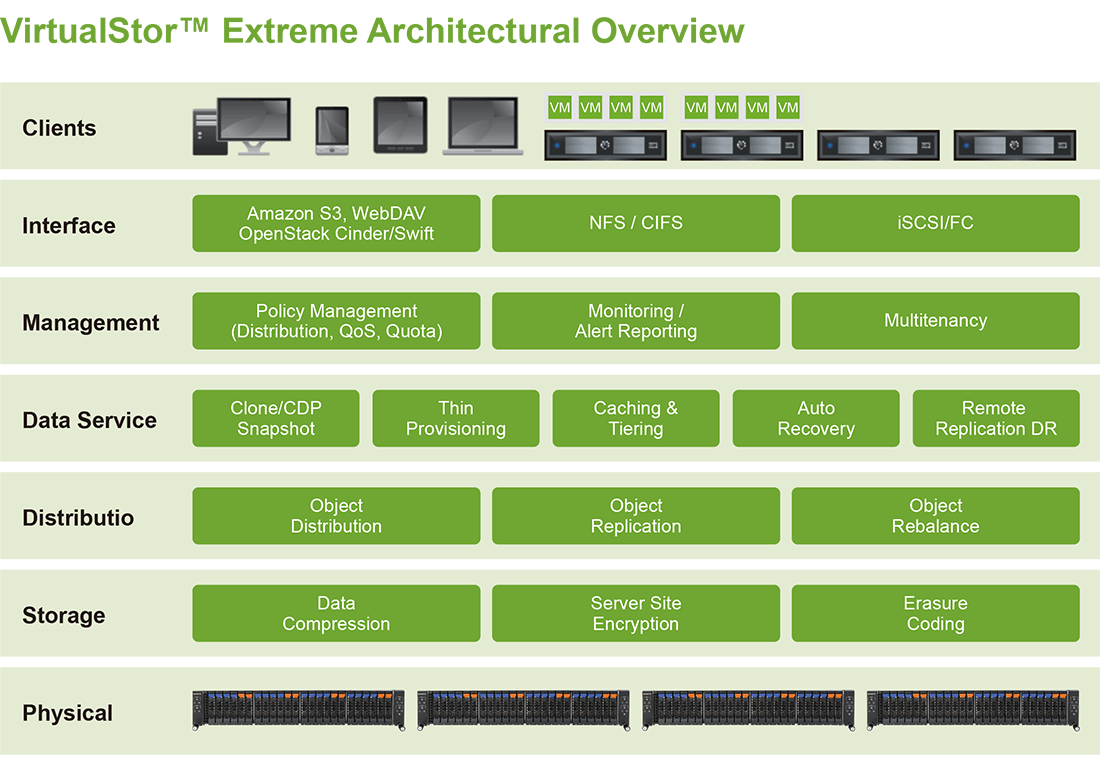Choose the Auto Recovery box

(816, 418)
